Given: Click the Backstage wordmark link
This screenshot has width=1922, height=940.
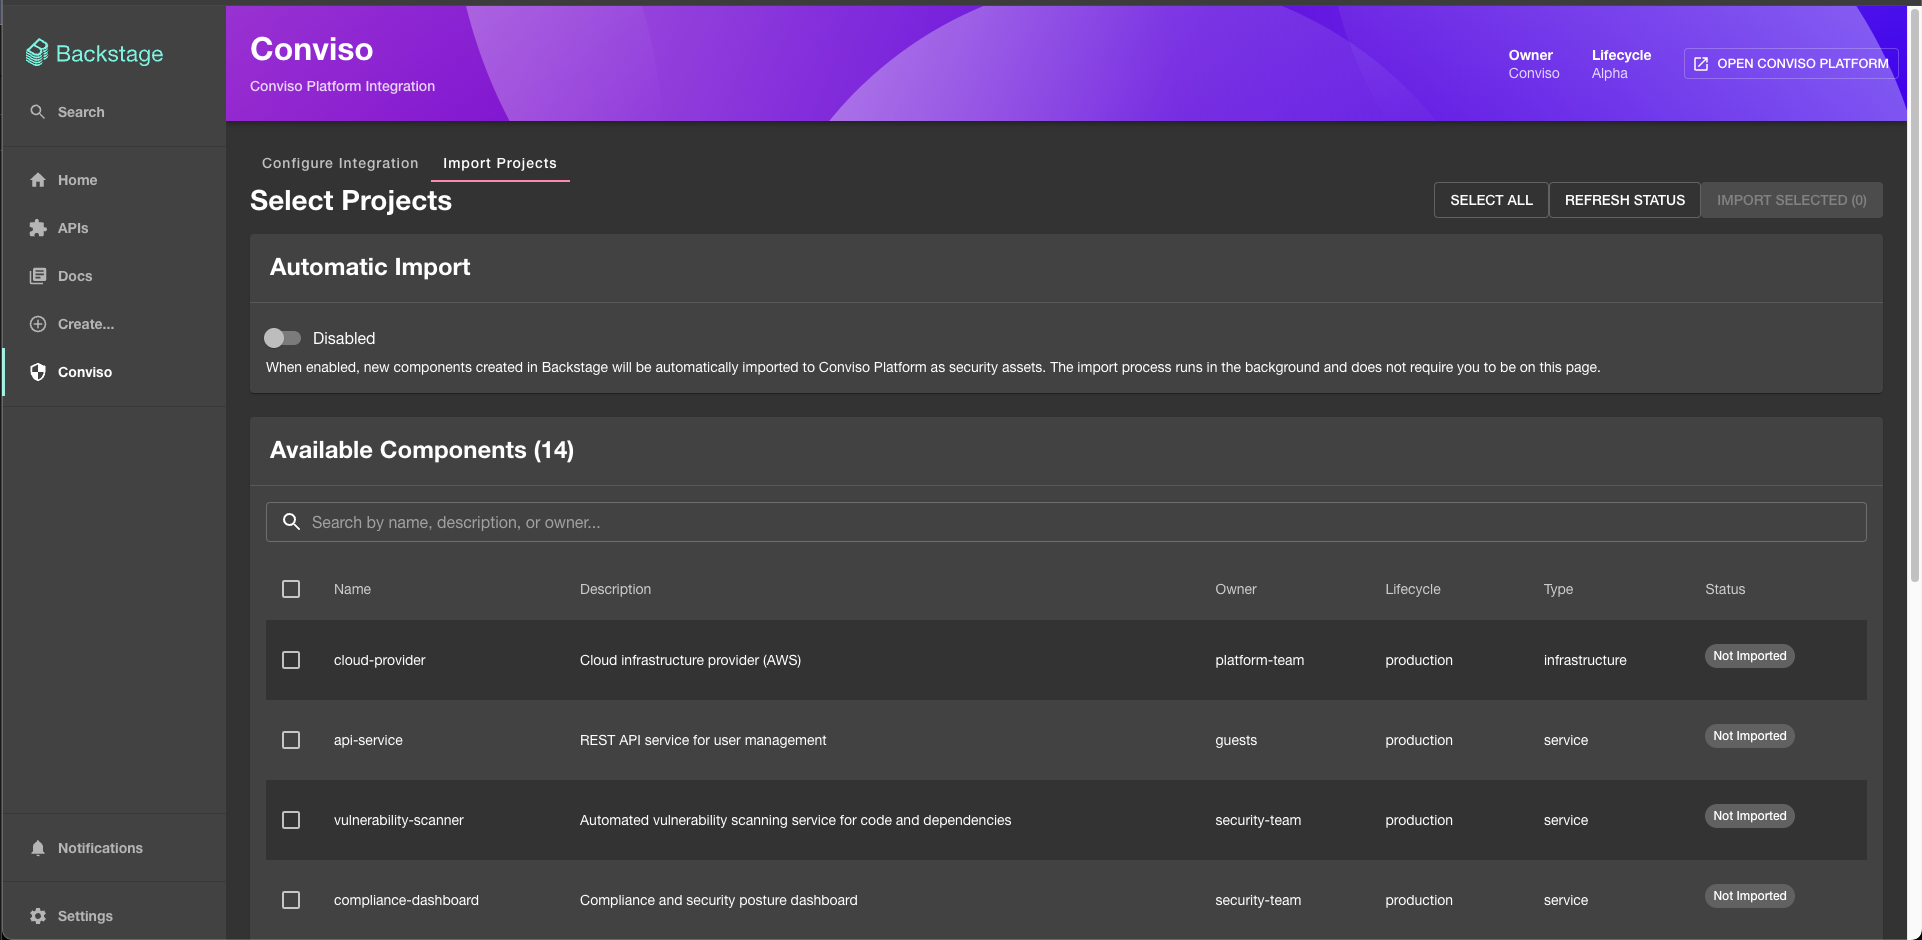Looking at the screenshot, I should click(109, 54).
